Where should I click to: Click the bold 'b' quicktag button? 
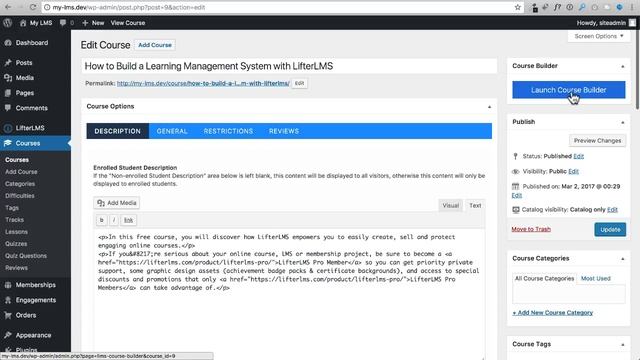pos(102,220)
